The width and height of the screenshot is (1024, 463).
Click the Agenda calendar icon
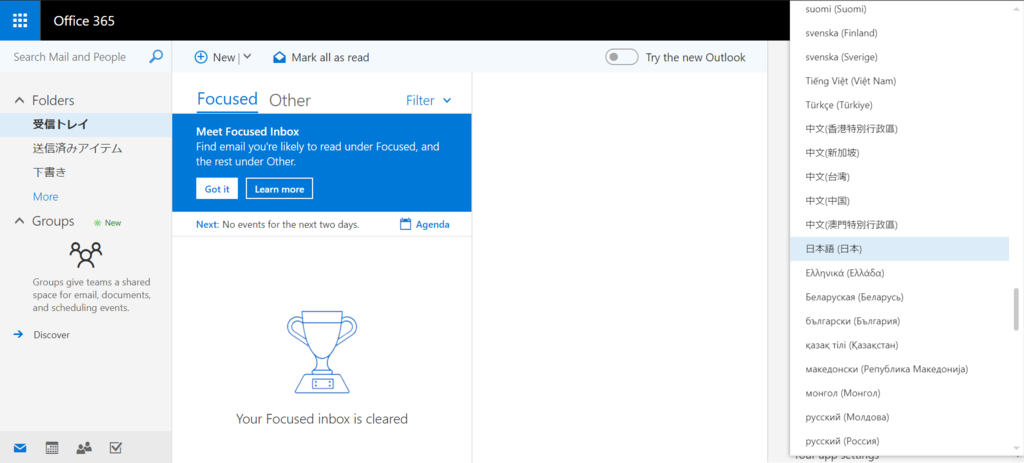[x=406, y=224]
